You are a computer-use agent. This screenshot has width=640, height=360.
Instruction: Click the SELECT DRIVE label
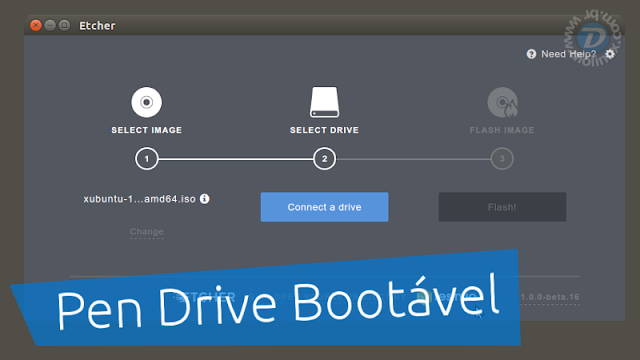[324, 130]
